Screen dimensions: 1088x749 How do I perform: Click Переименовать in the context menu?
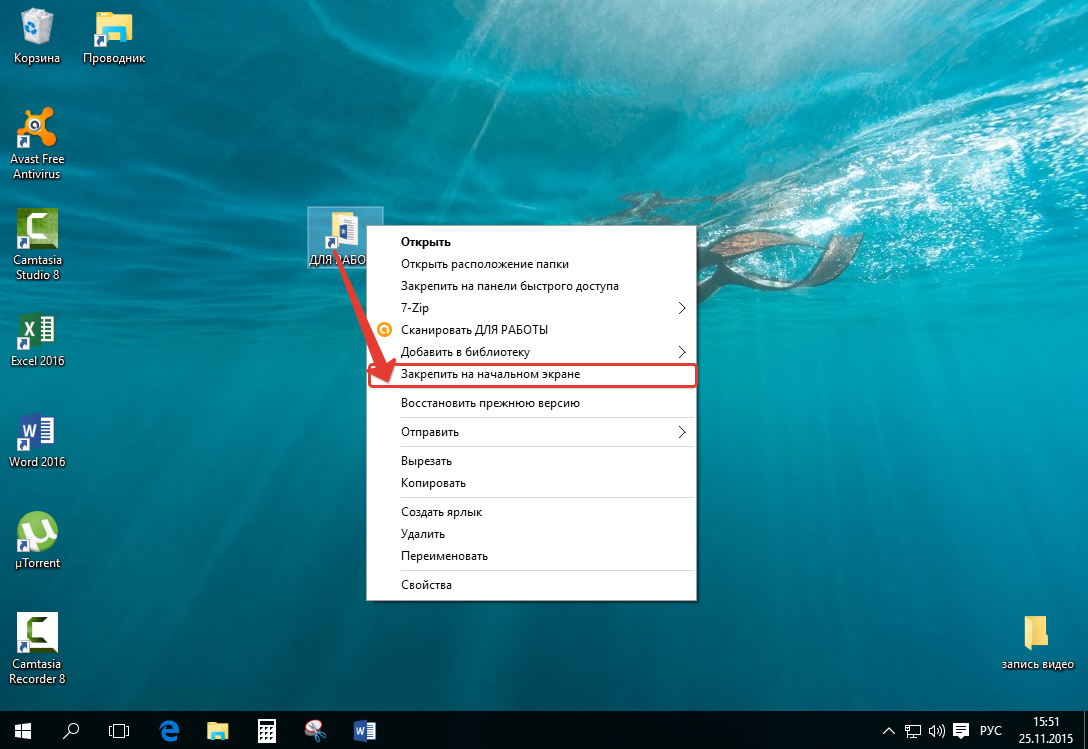point(444,556)
